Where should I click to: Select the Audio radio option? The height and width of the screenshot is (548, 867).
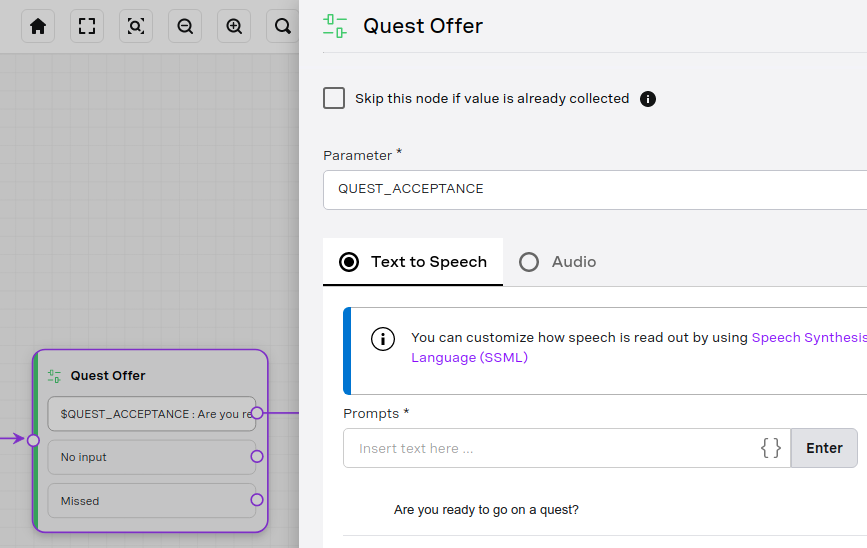click(529, 262)
